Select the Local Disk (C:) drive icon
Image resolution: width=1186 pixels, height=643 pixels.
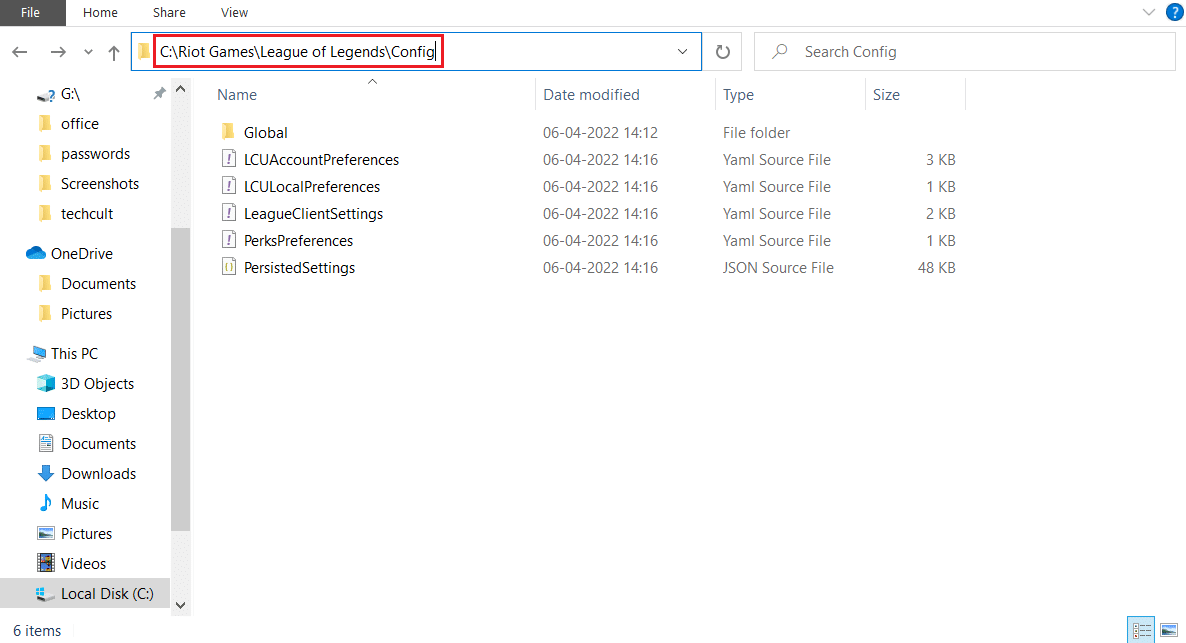[45, 594]
